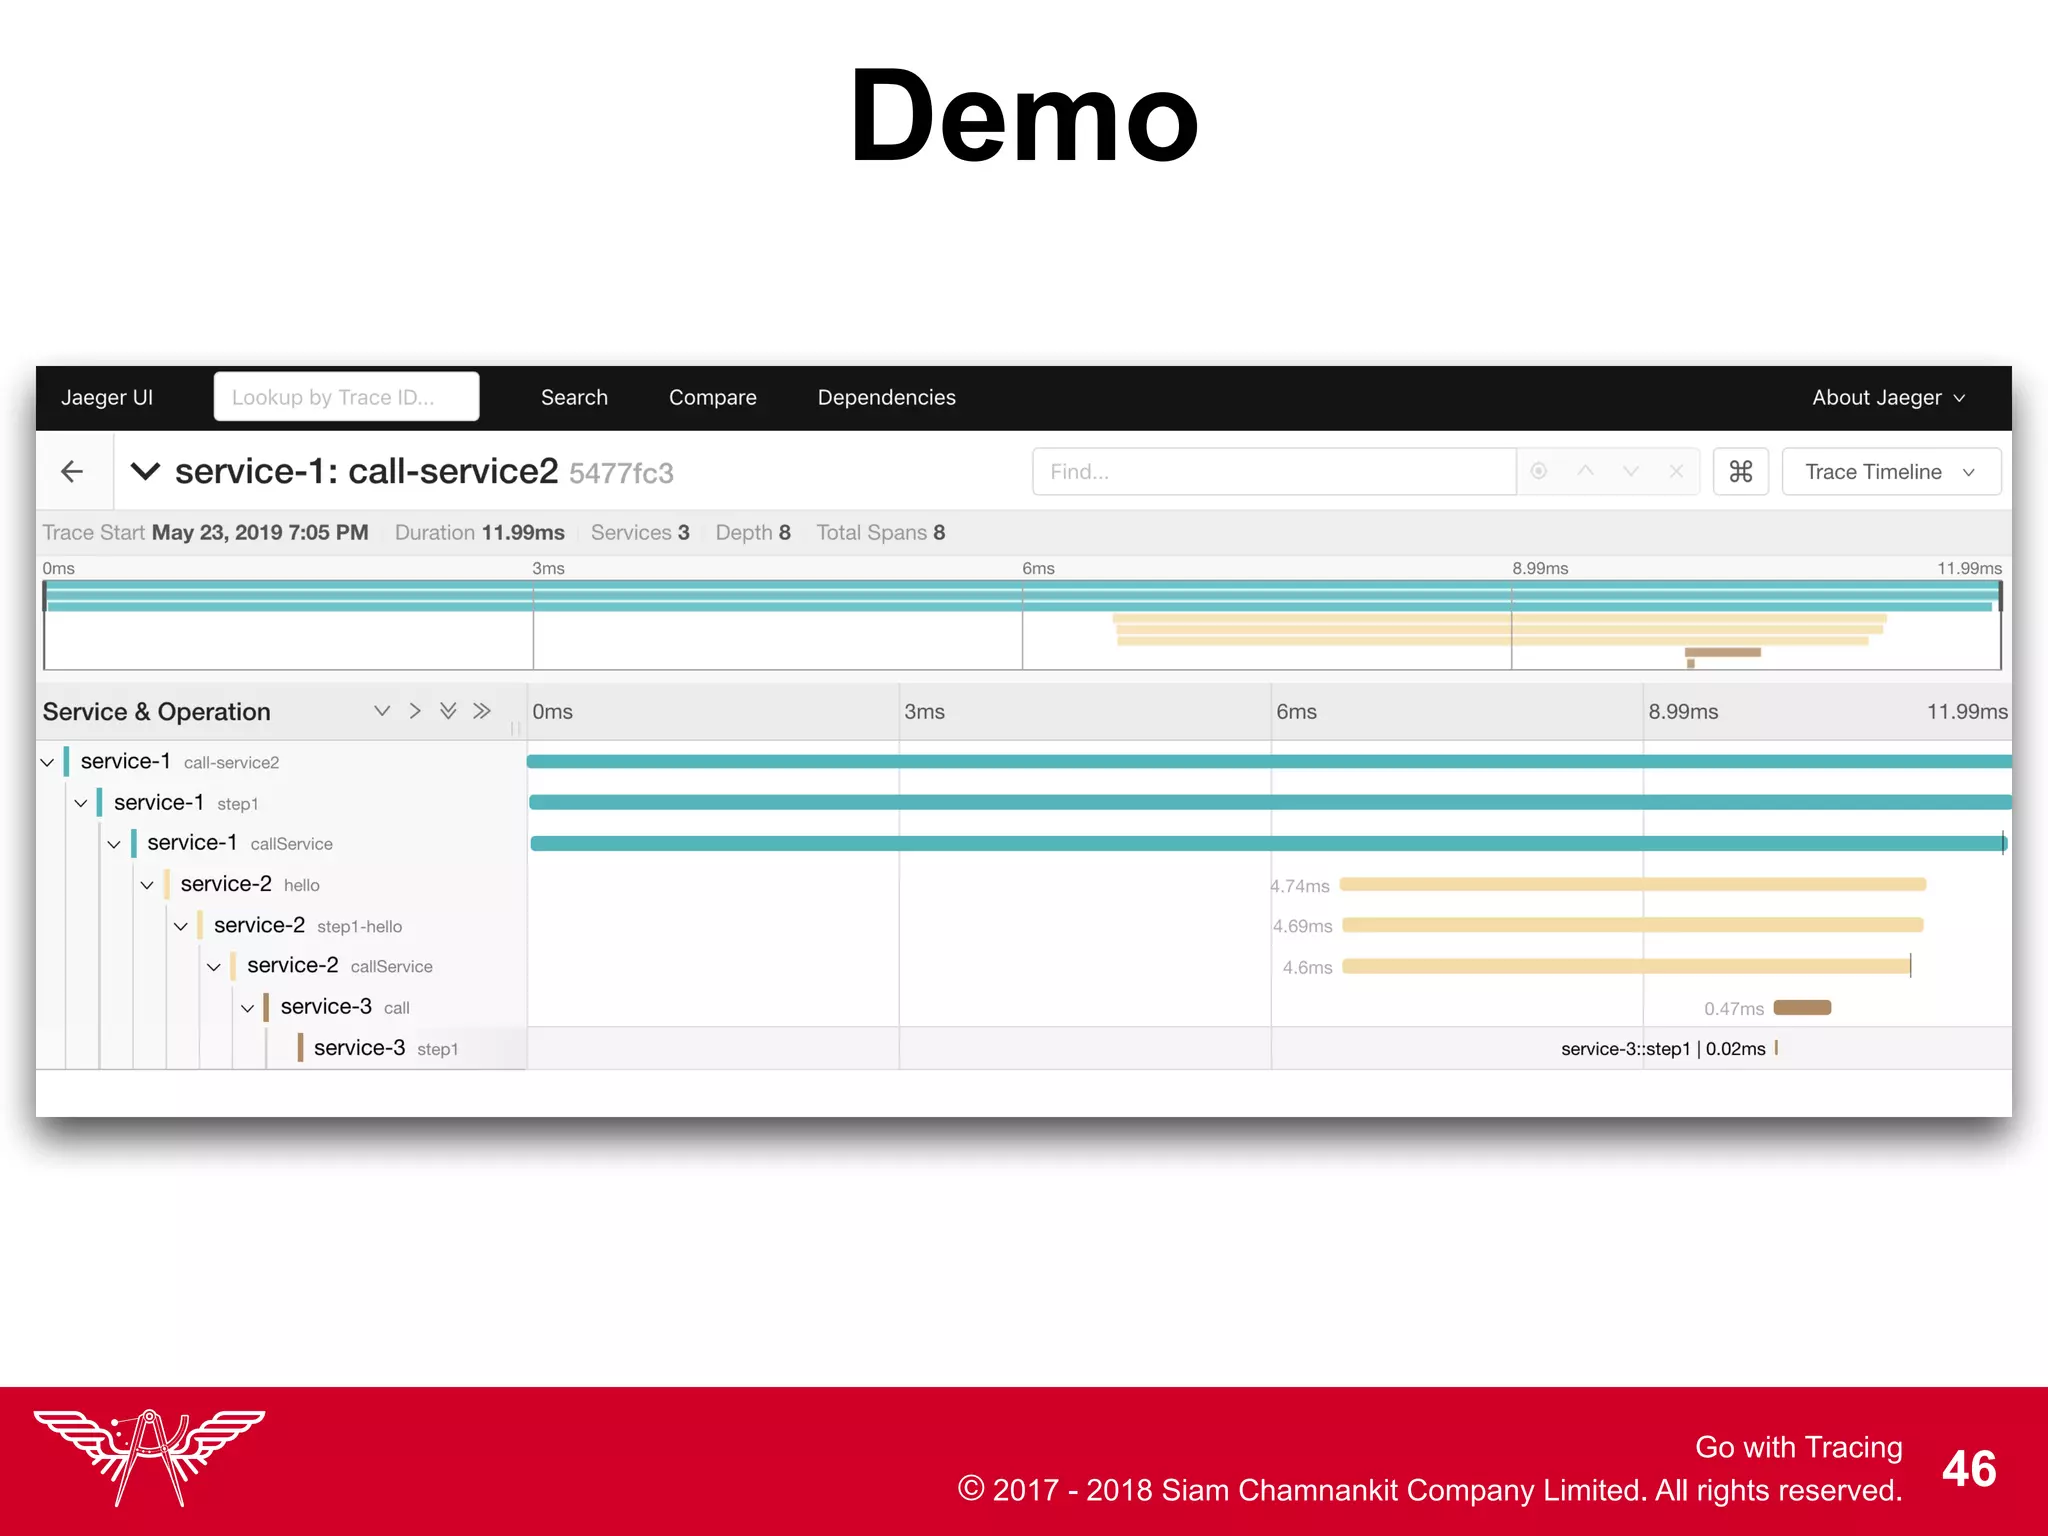Open the Dependencies page
Viewport: 2048px width, 1536px height.
(x=886, y=397)
